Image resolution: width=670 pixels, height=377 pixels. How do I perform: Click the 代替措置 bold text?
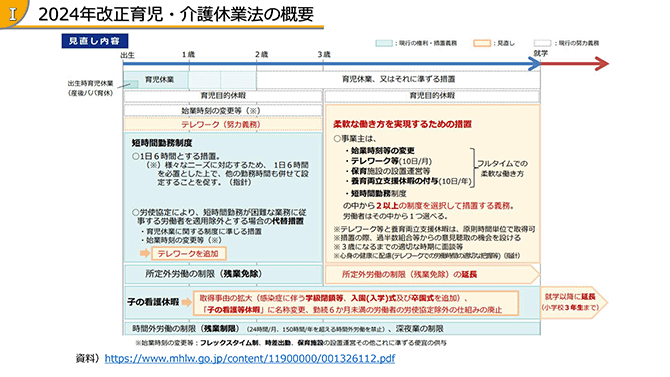click(288, 221)
